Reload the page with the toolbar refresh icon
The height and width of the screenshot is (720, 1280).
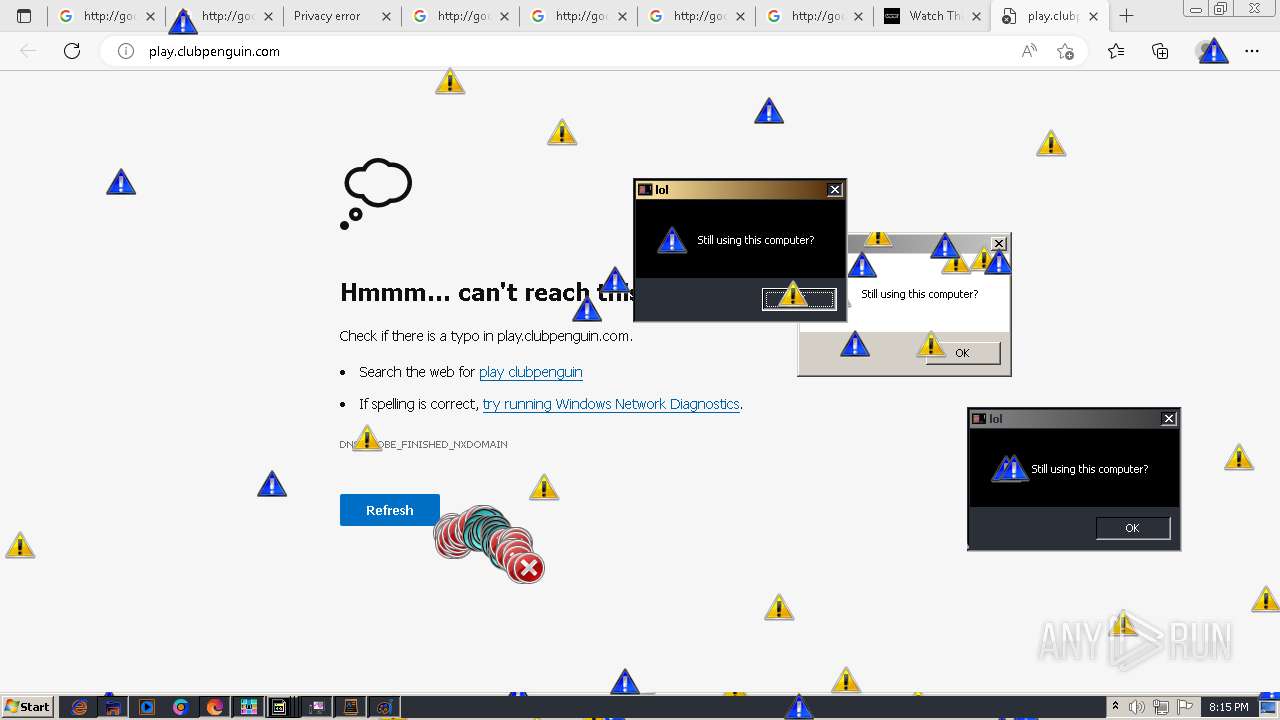point(72,51)
